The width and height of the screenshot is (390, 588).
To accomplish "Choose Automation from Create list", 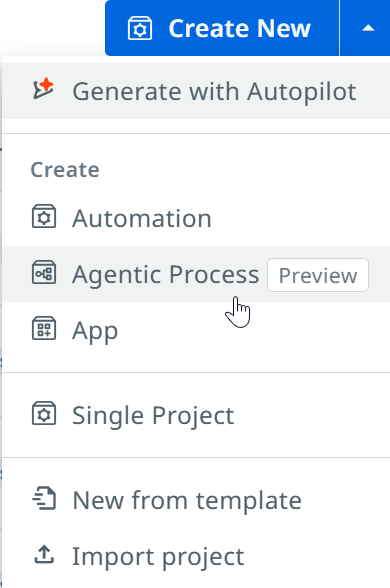I will tap(196, 218).
